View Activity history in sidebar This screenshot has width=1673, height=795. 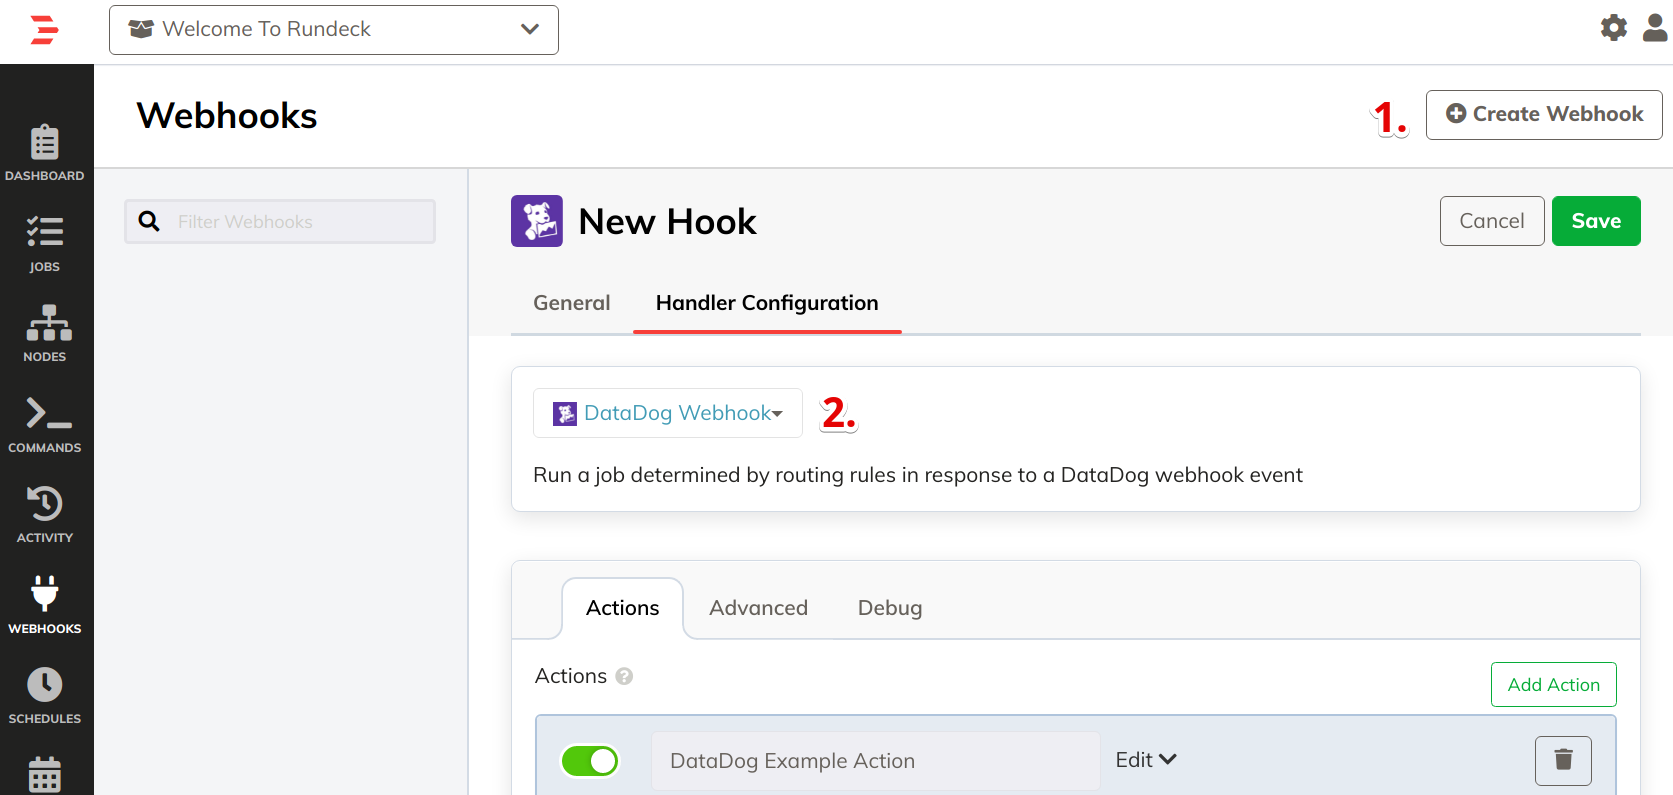(x=45, y=515)
